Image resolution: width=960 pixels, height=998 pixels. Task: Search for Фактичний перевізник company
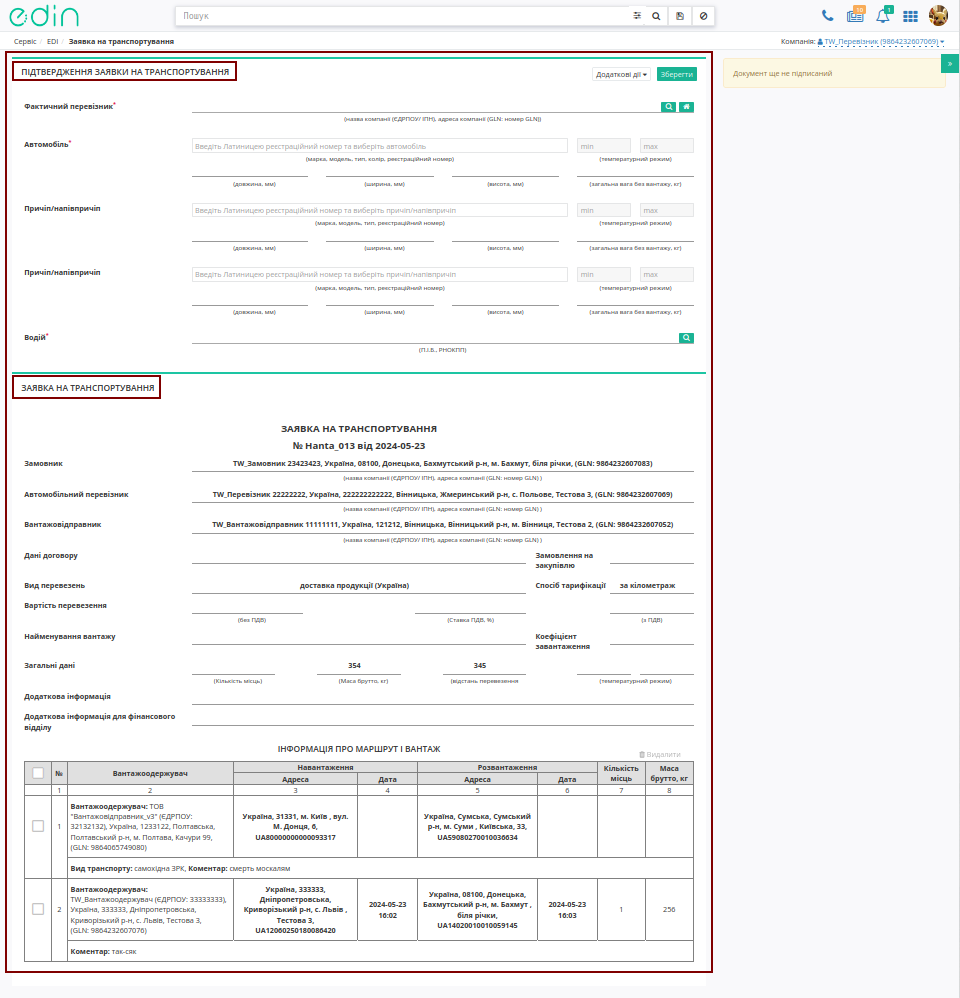click(668, 107)
